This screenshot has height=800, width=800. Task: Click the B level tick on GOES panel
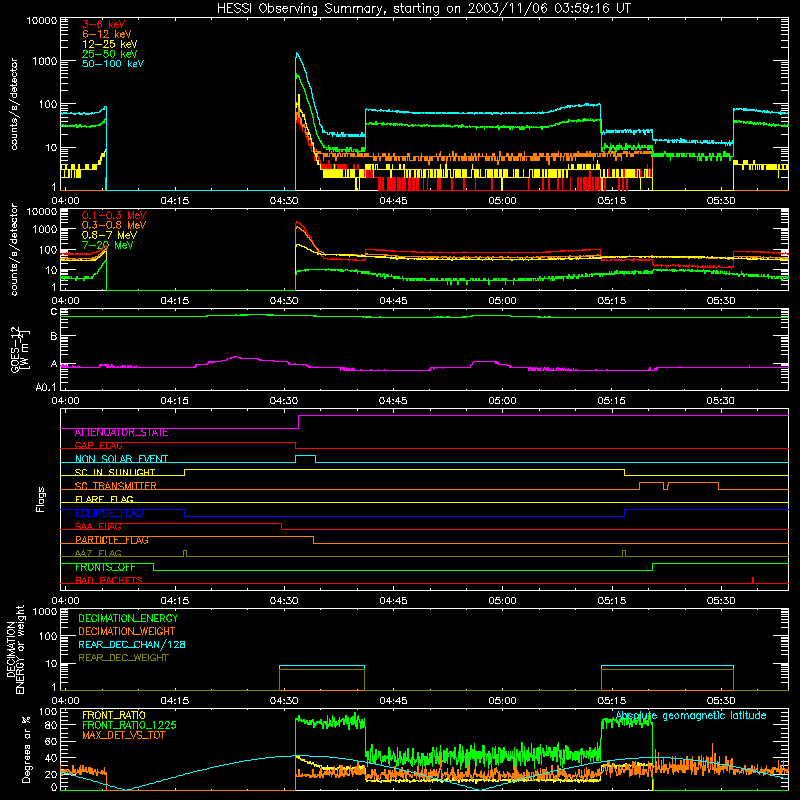[54, 336]
